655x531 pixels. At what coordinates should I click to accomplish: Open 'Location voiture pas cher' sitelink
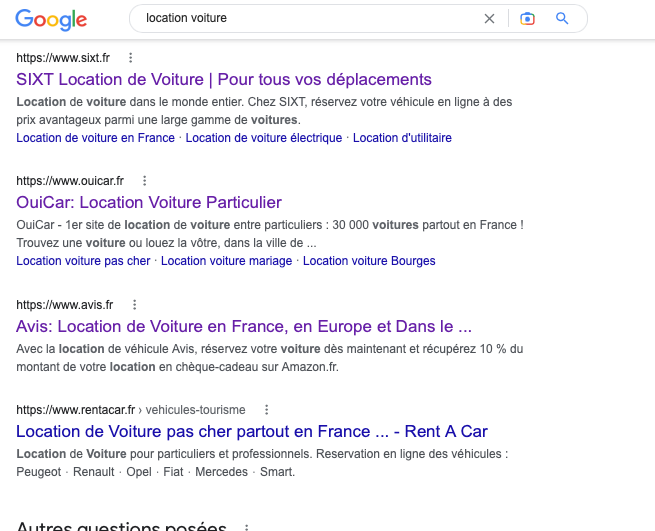point(83,261)
